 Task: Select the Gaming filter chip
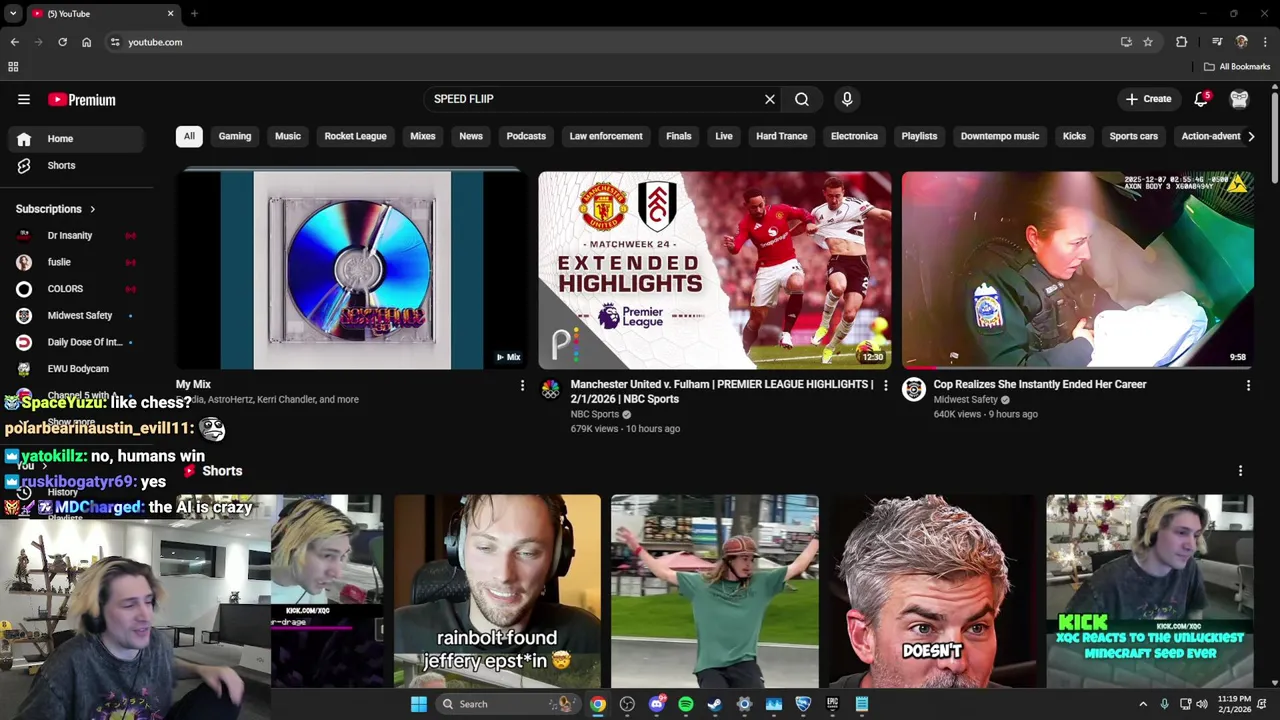235,136
